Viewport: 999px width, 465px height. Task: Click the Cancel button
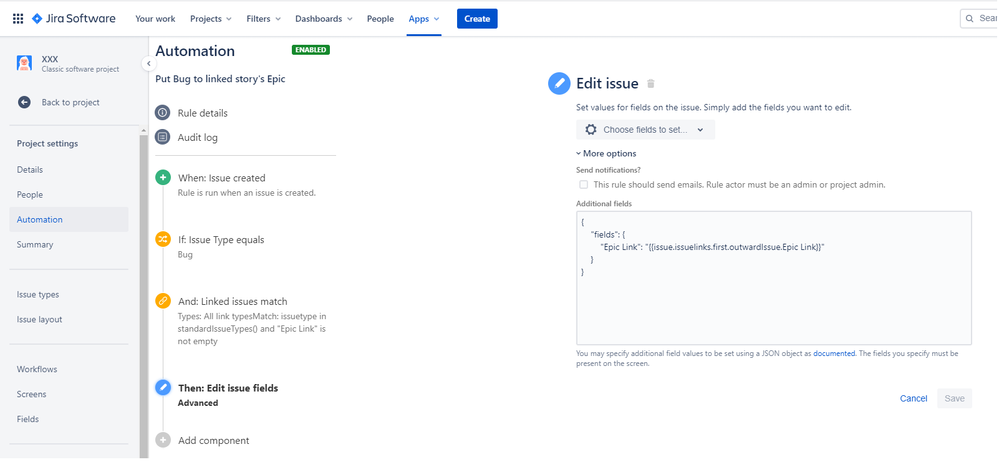click(x=914, y=398)
